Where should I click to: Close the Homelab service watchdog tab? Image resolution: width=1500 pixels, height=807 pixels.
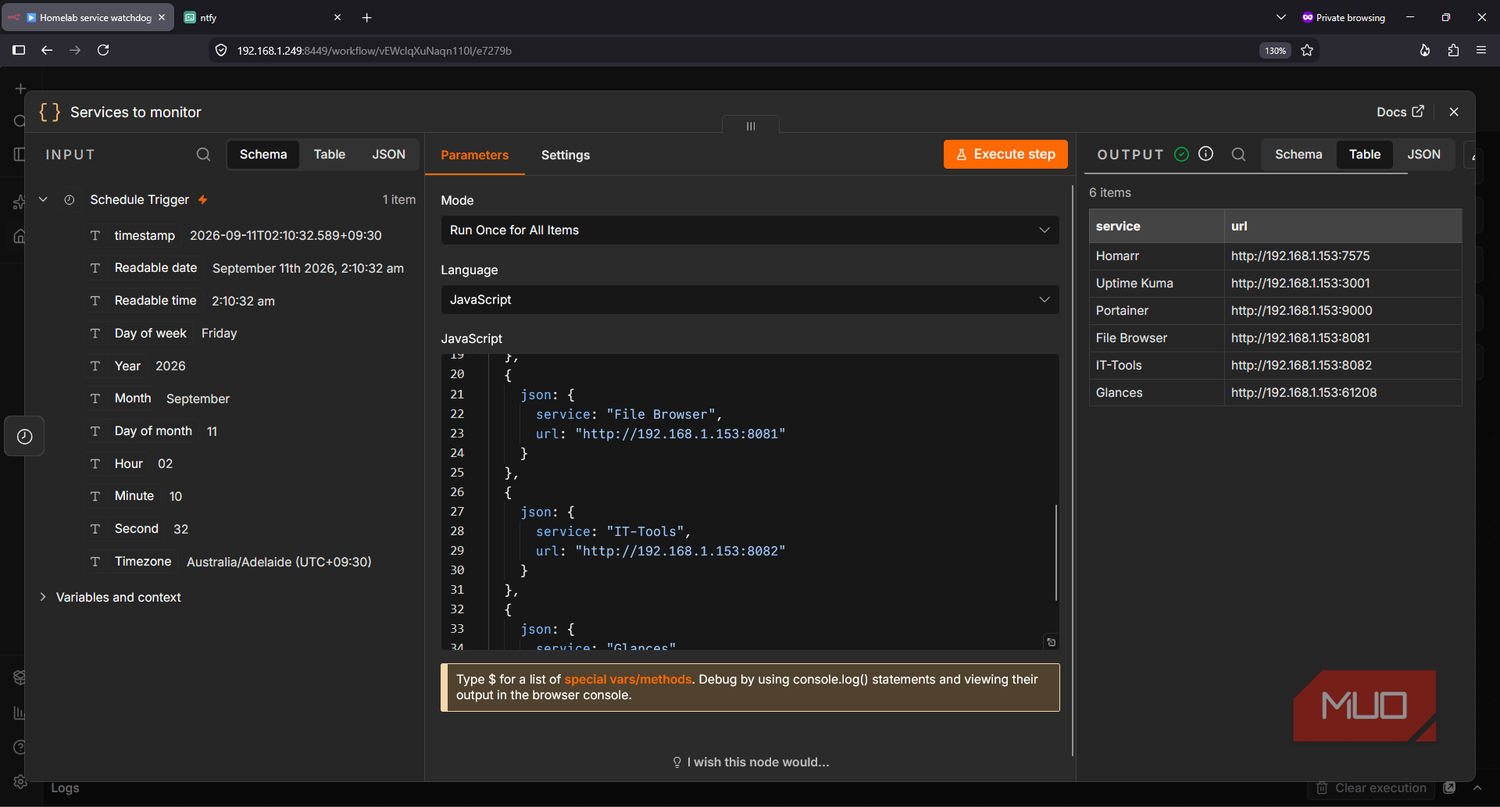[162, 17]
